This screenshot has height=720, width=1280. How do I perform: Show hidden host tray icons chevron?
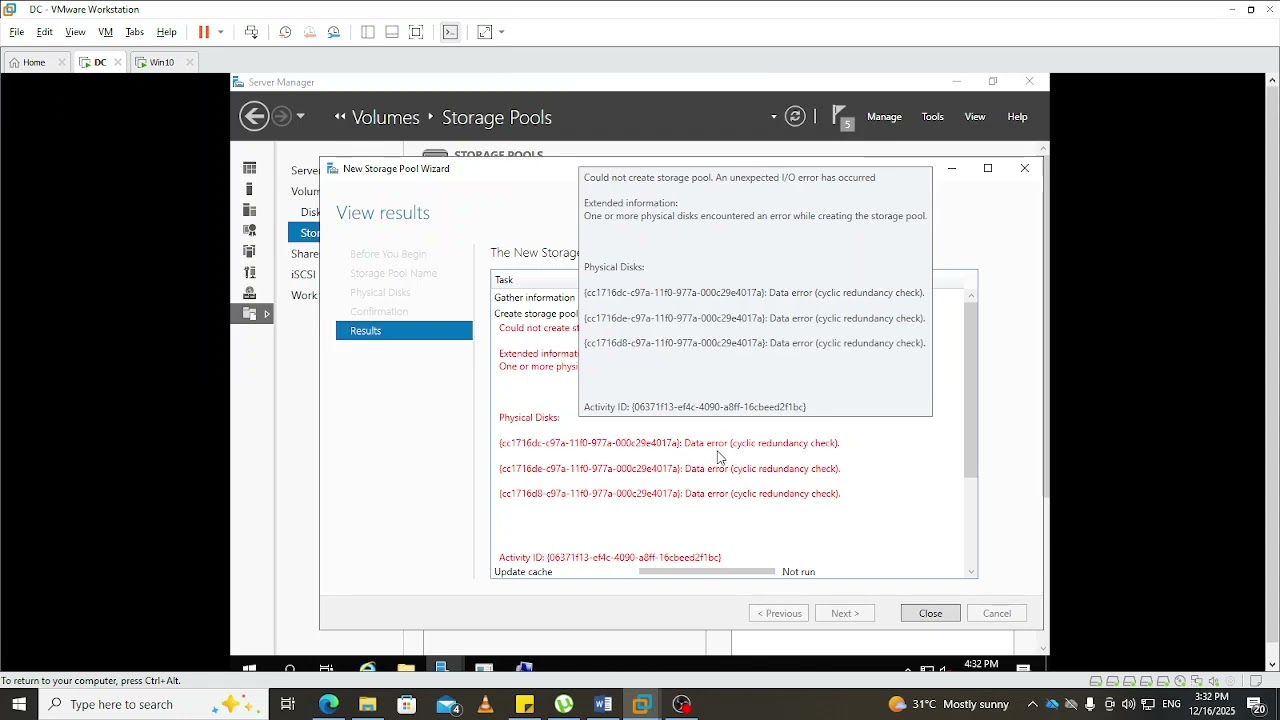(1032, 704)
